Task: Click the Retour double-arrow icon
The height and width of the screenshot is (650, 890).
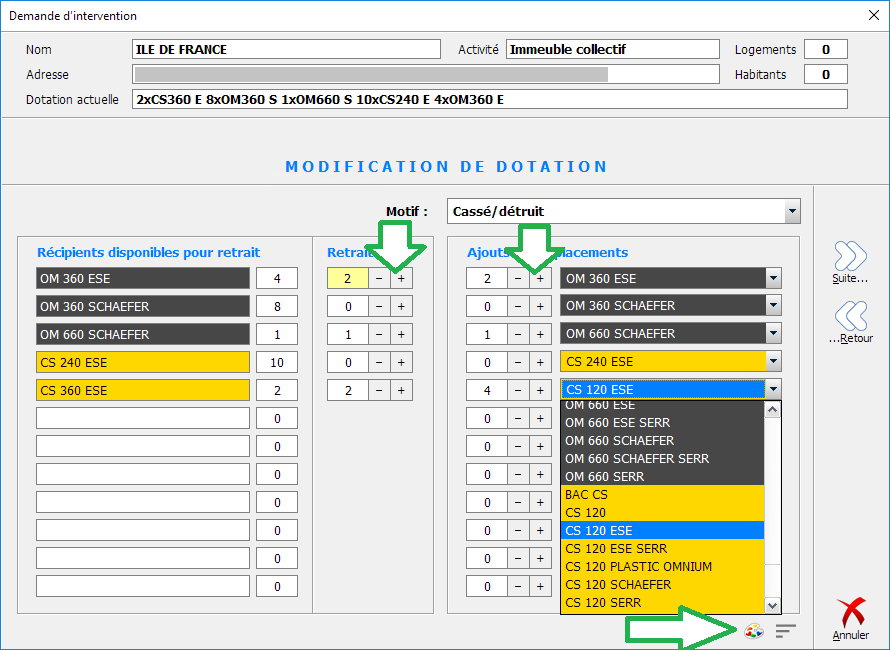Action: click(x=850, y=316)
